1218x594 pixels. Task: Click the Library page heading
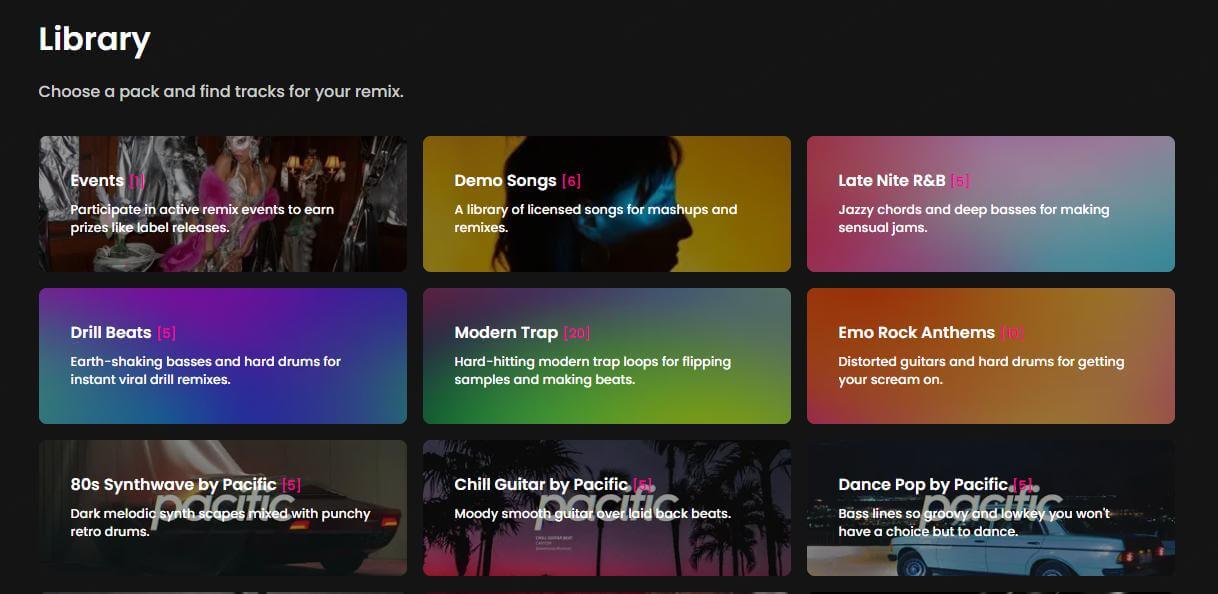click(x=94, y=40)
